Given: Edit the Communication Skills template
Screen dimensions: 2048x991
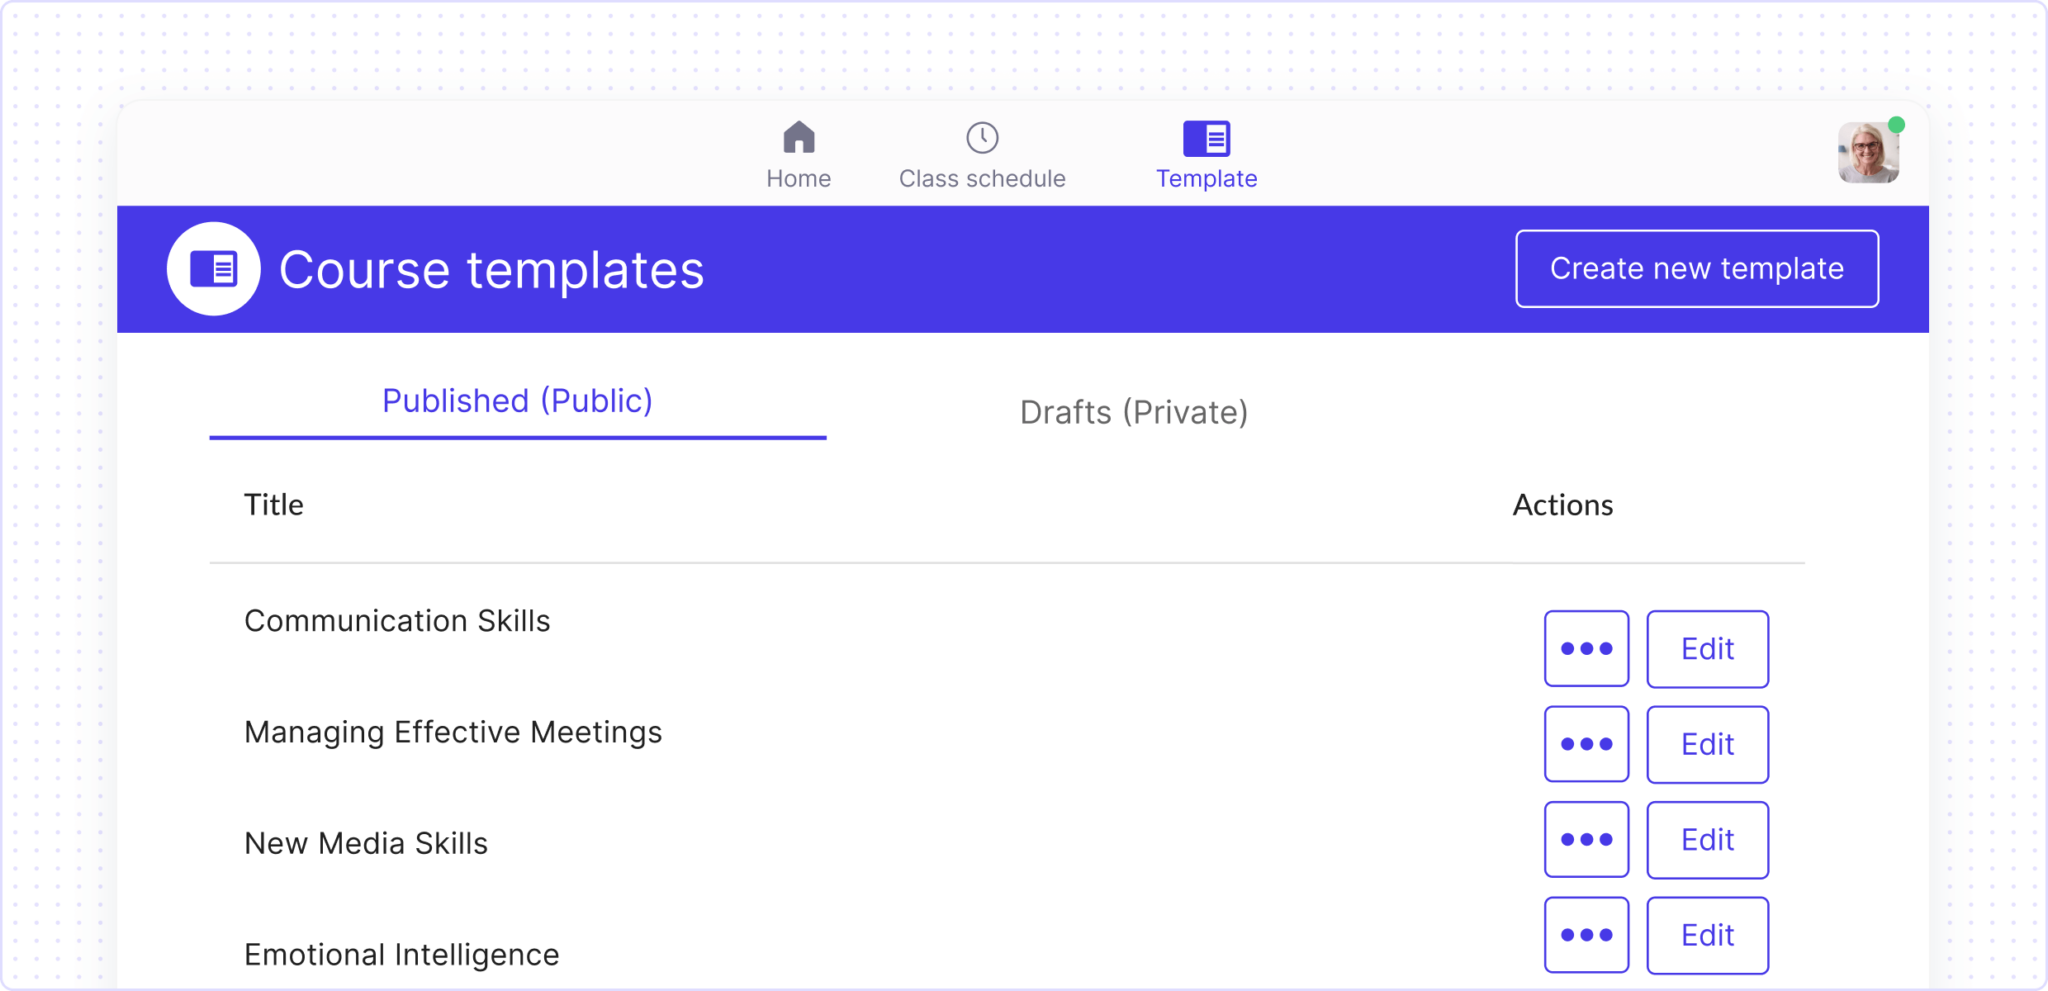Looking at the screenshot, I should click(1707, 649).
